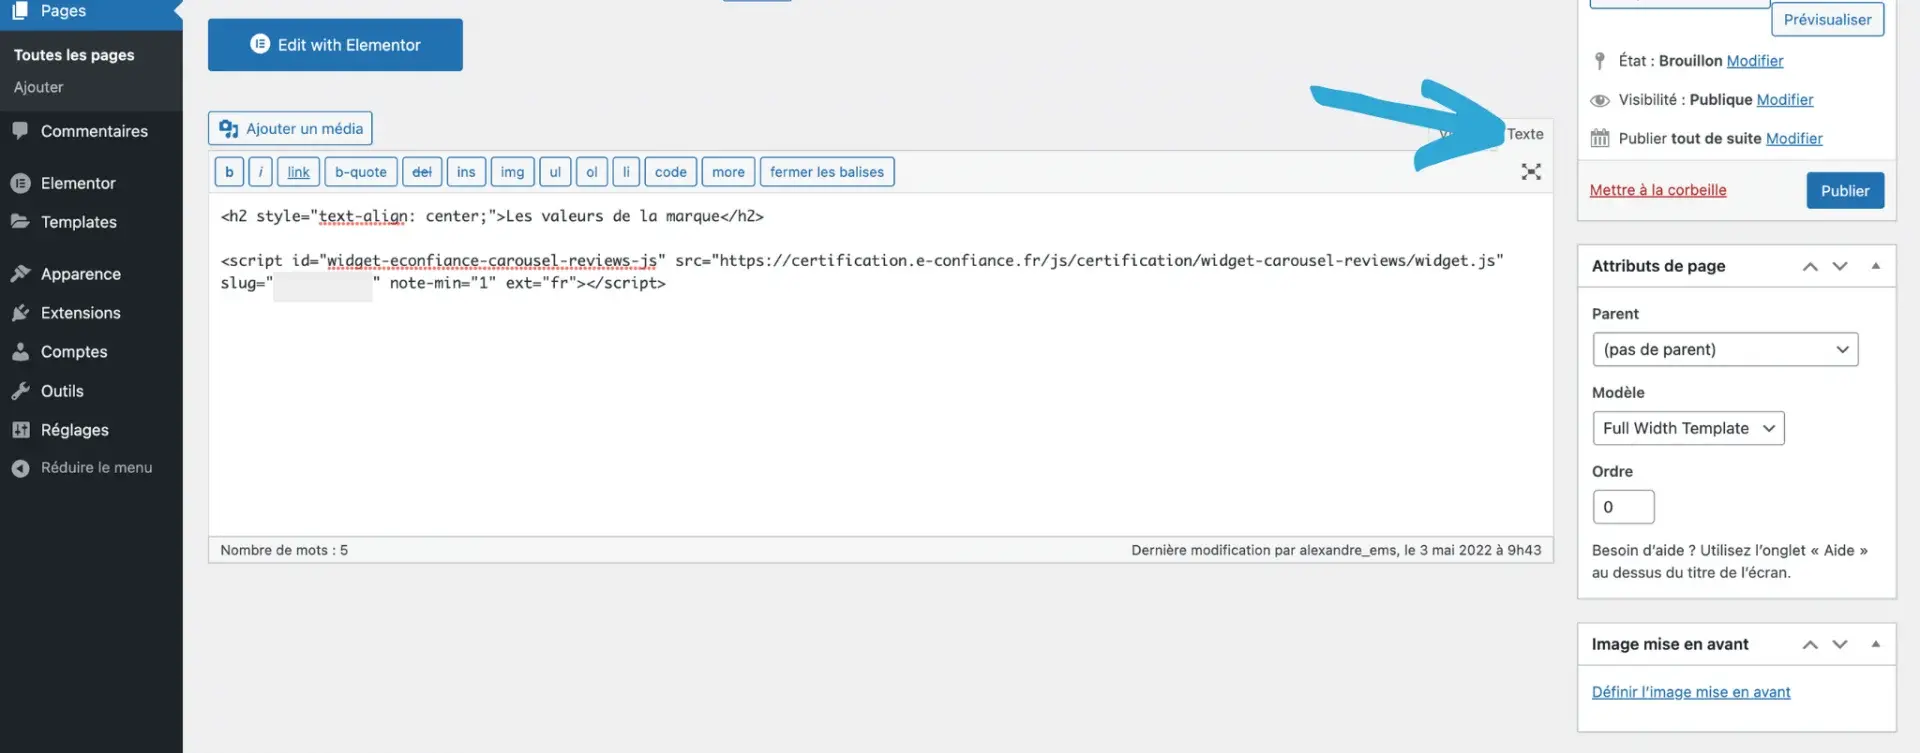The width and height of the screenshot is (1920, 753).
Task: Toggle fullscreen distraction-free editor icon
Action: tap(1531, 172)
